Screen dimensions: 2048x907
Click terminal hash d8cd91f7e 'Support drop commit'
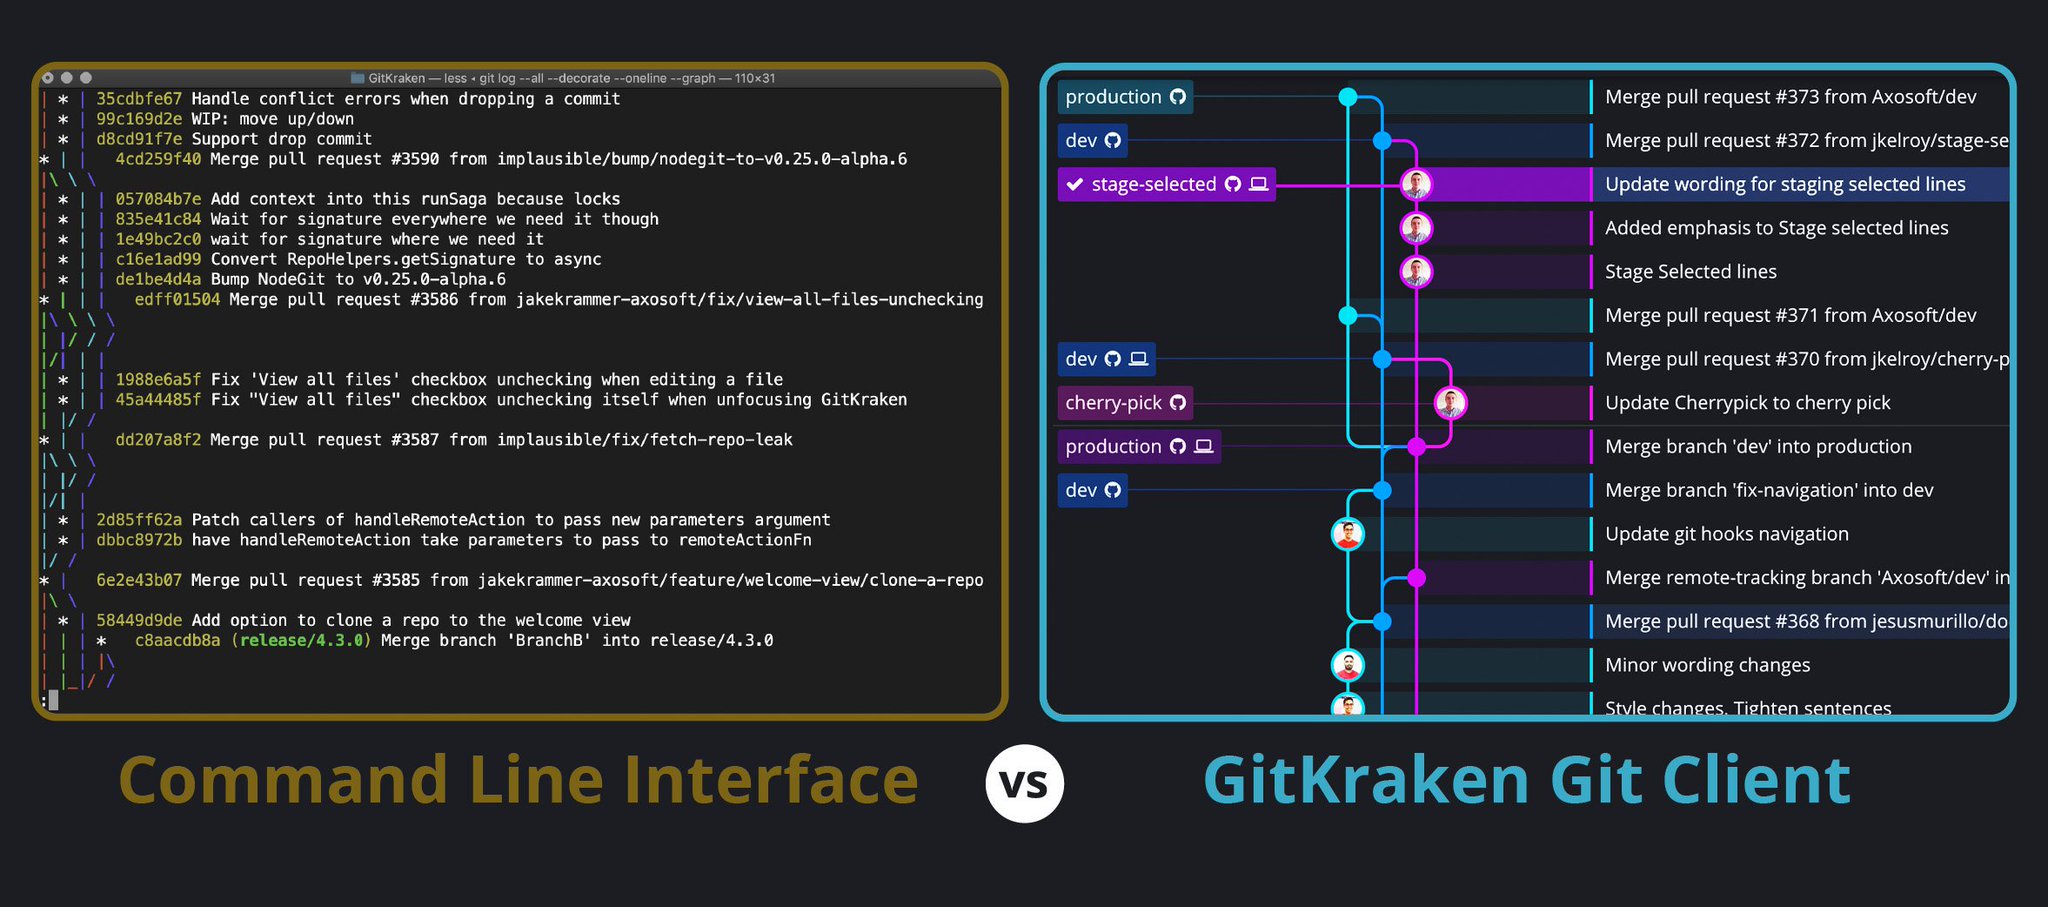[x=139, y=139]
